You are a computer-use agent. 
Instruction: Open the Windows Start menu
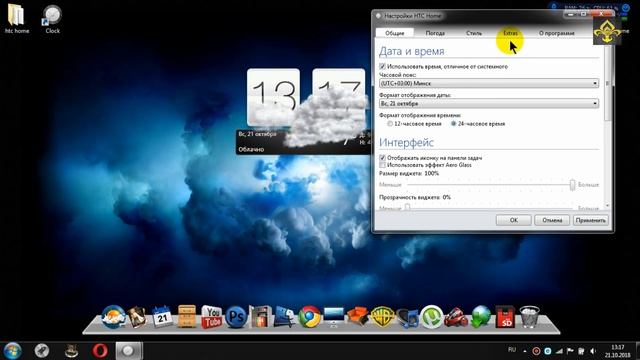point(12,351)
